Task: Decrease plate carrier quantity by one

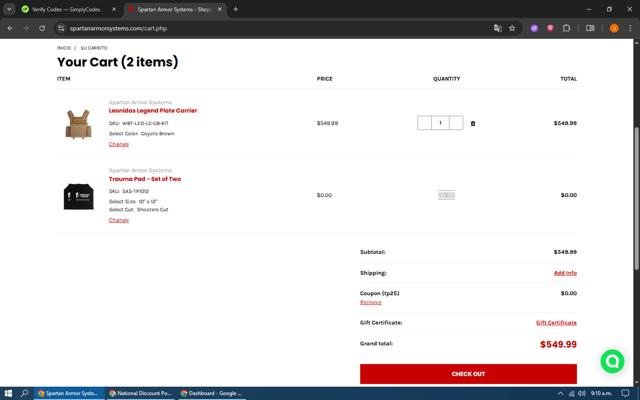Action: [x=424, y=123]
